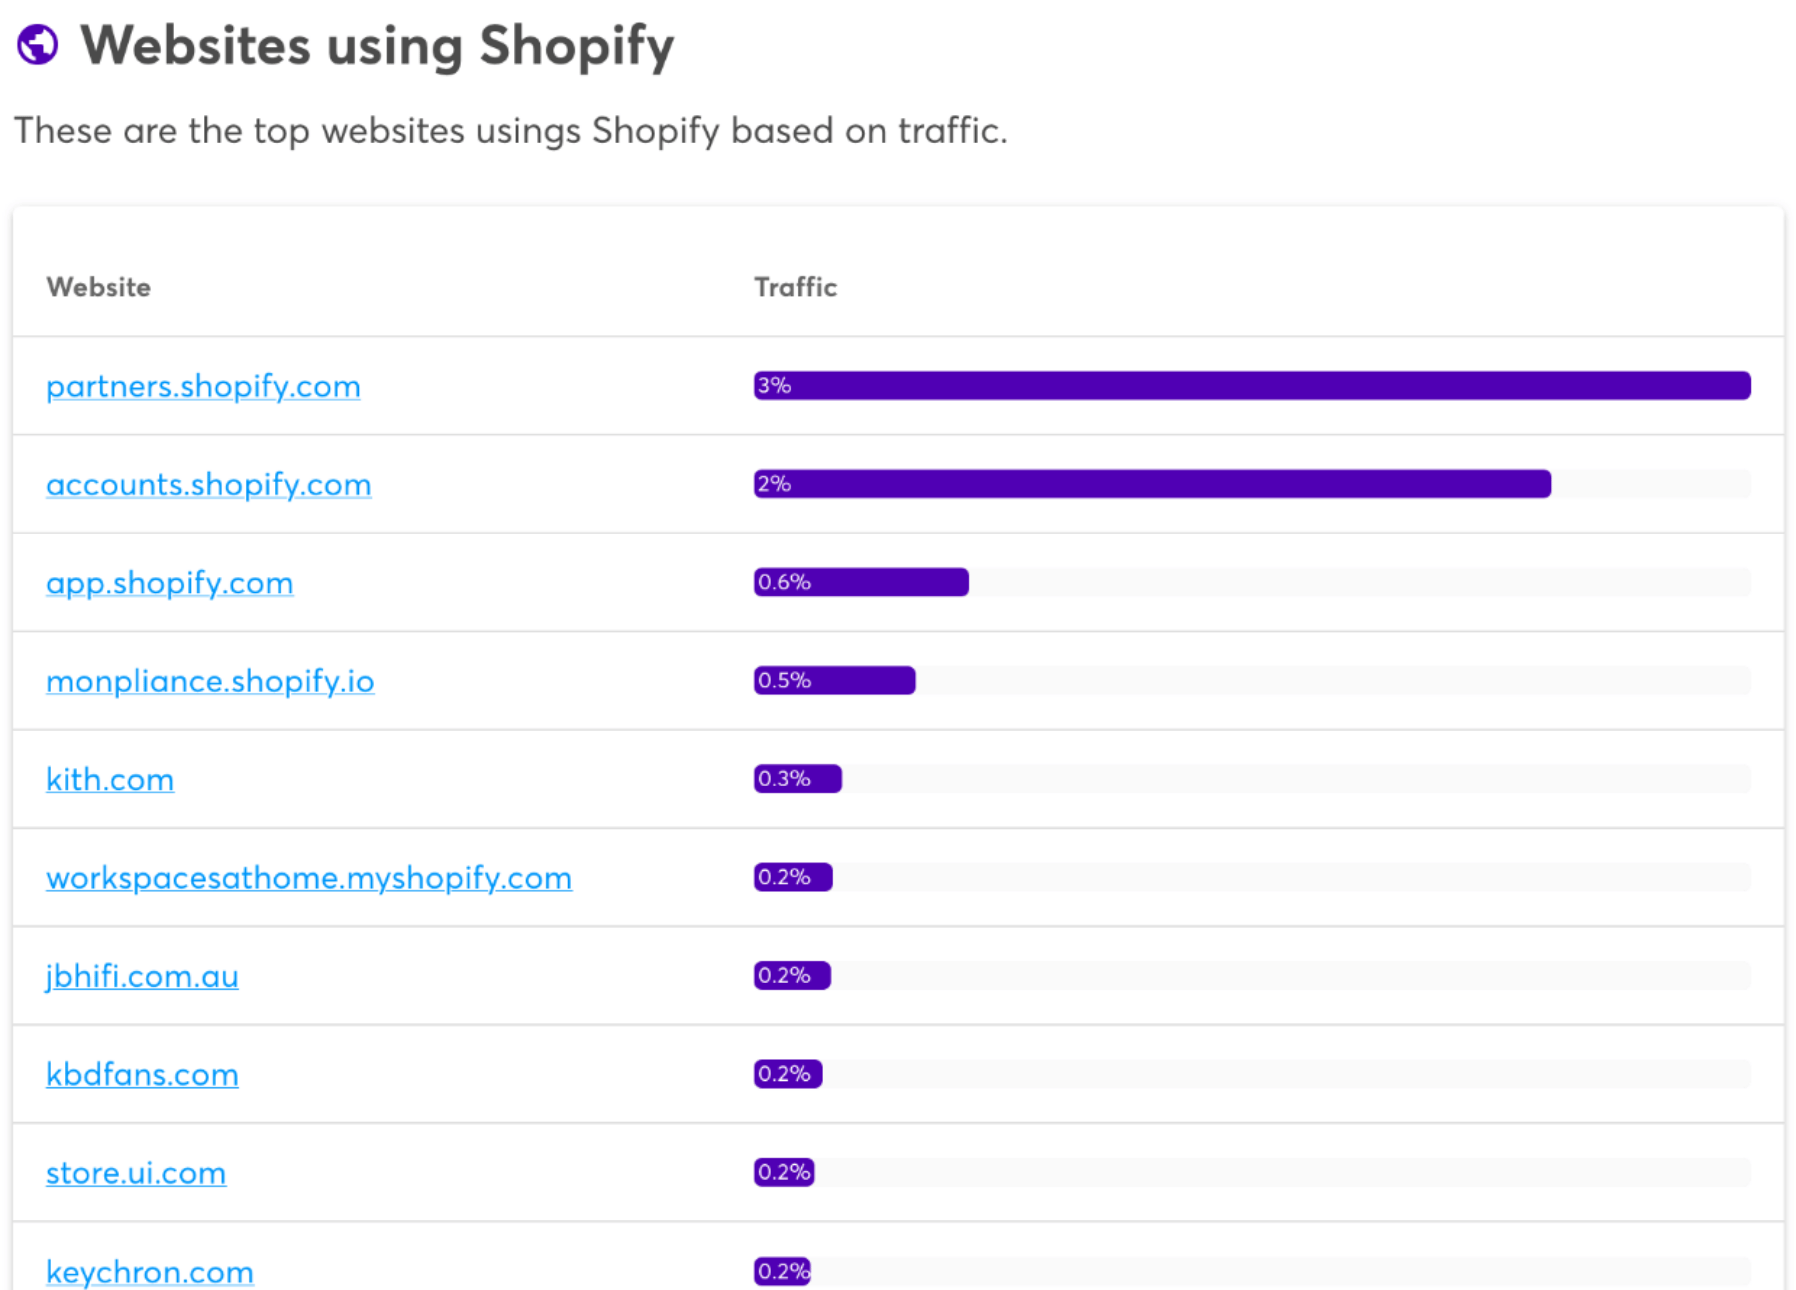This screenshot has height=1290, width=1796.
Task: Open the partners.shopify.com link
Action: pos(203,386)
